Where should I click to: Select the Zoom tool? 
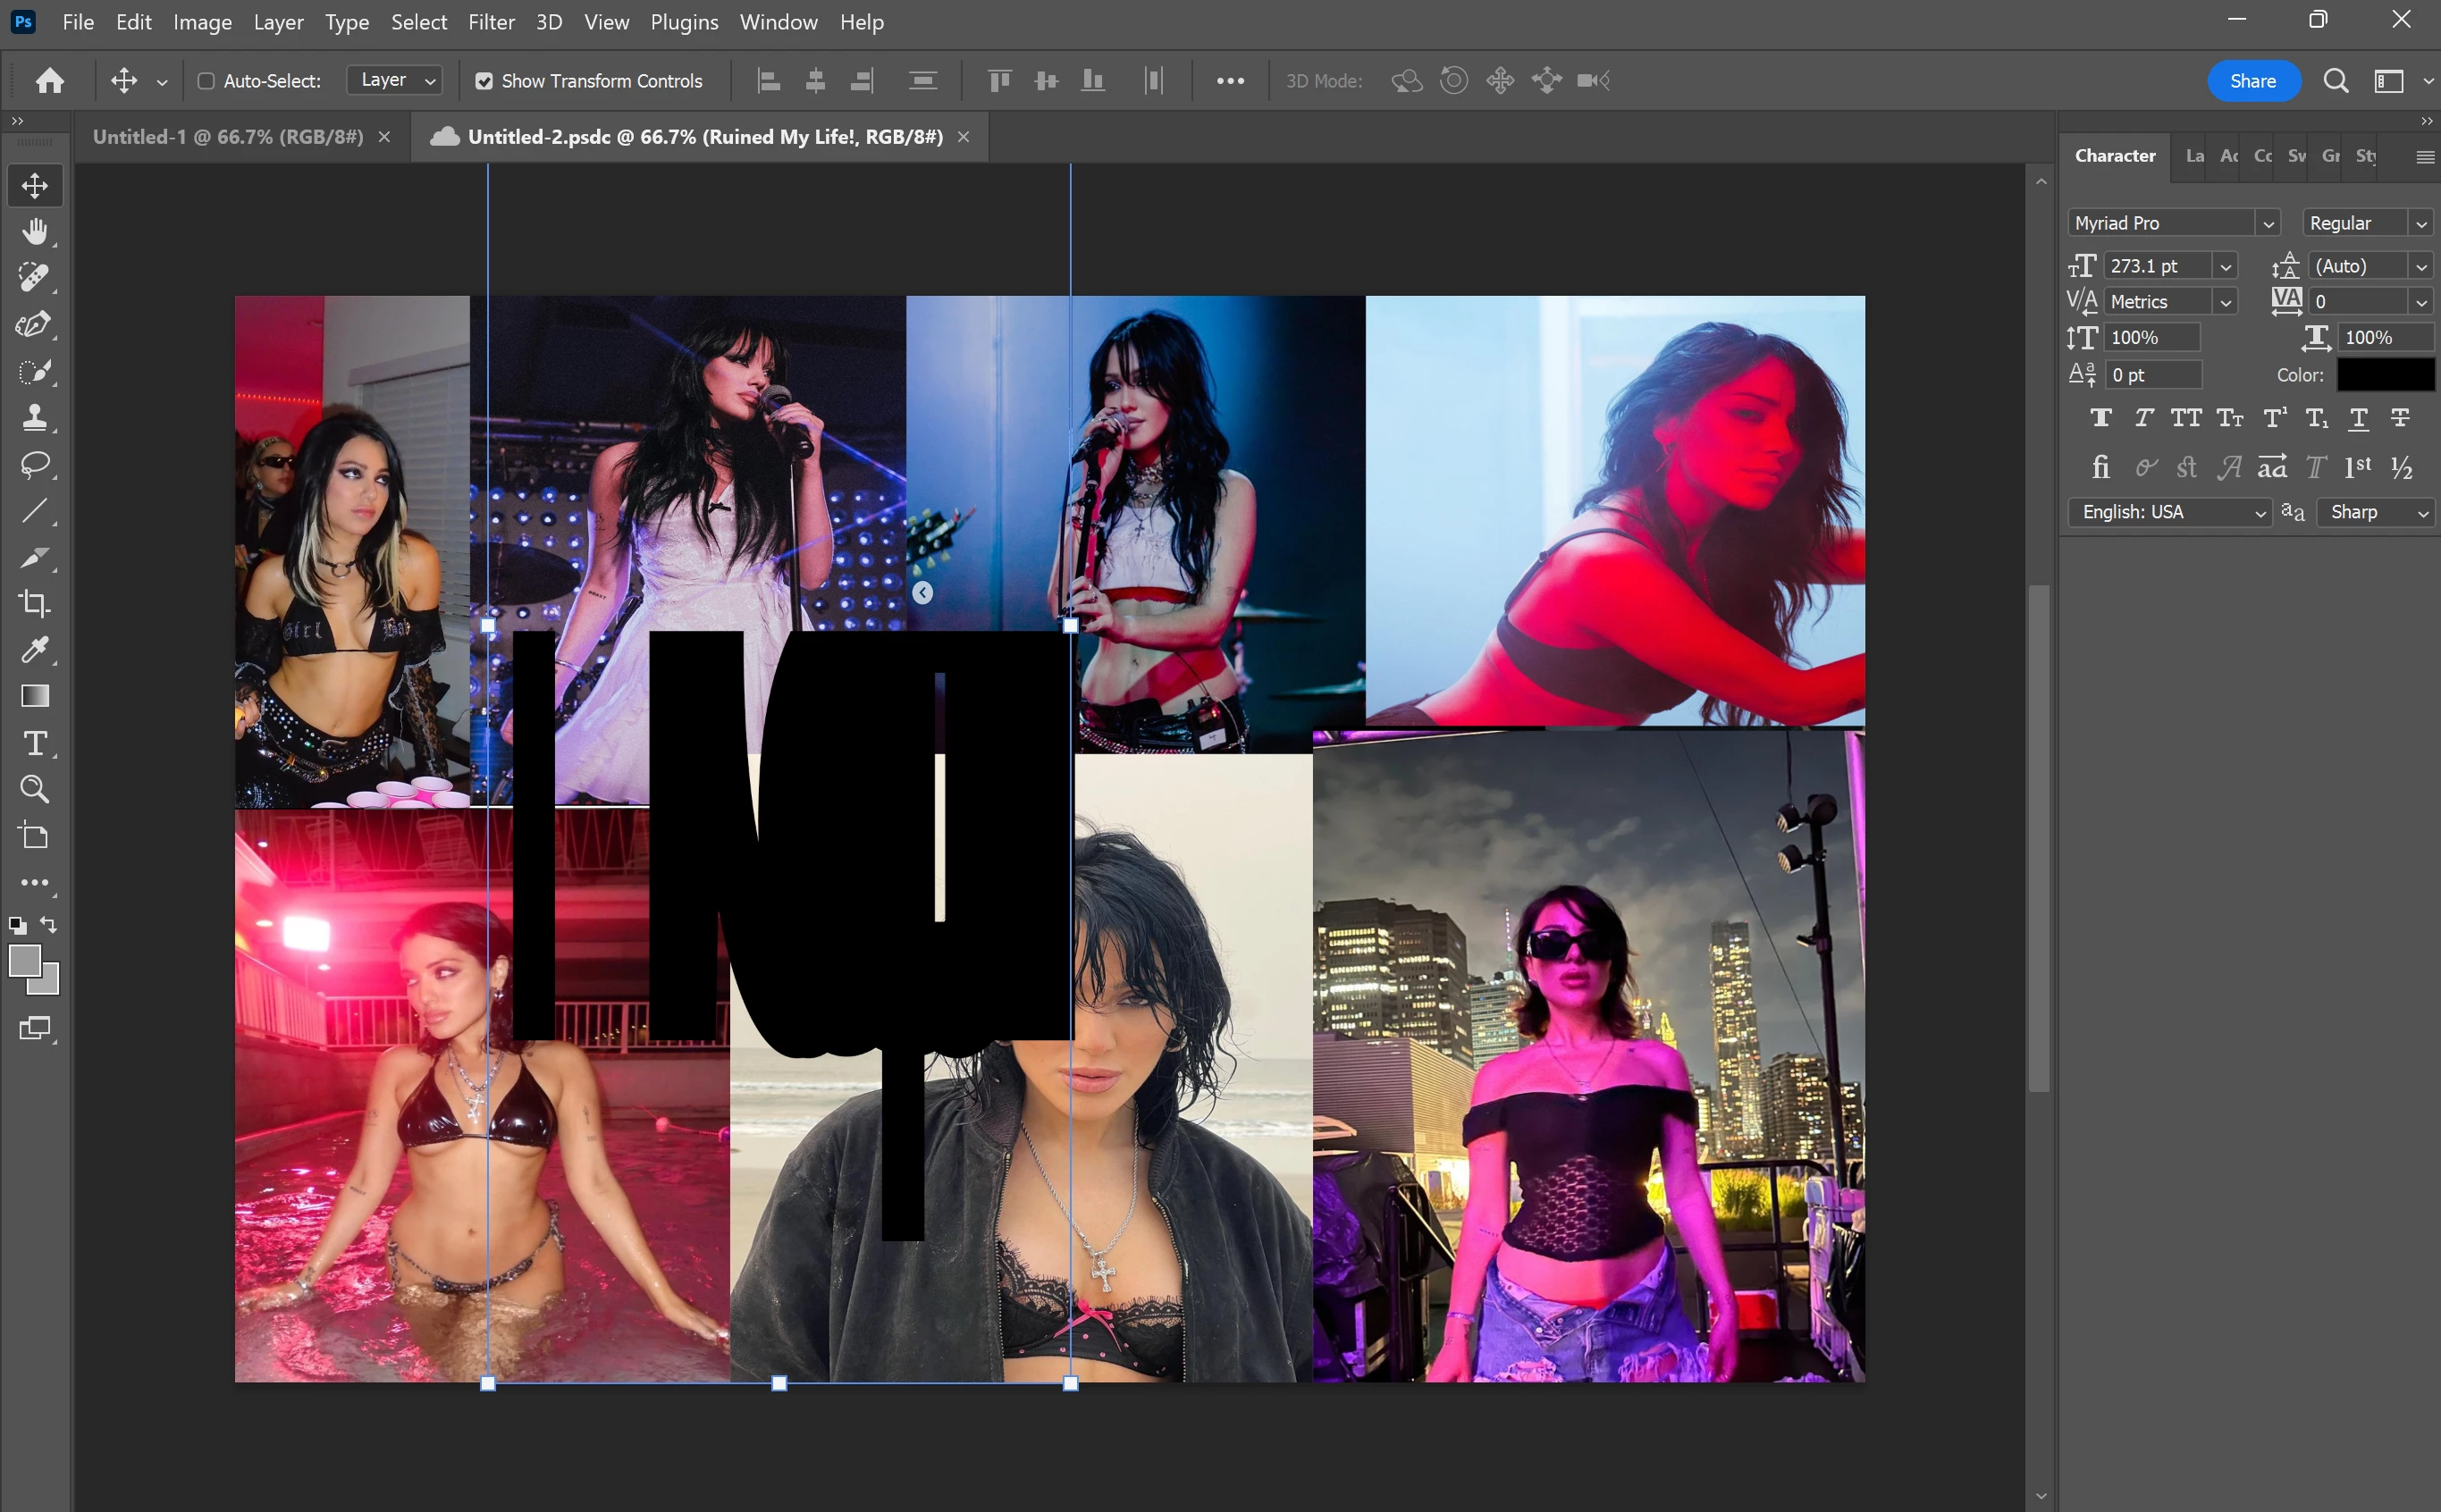pyautogui.click(x=35, y=789)
